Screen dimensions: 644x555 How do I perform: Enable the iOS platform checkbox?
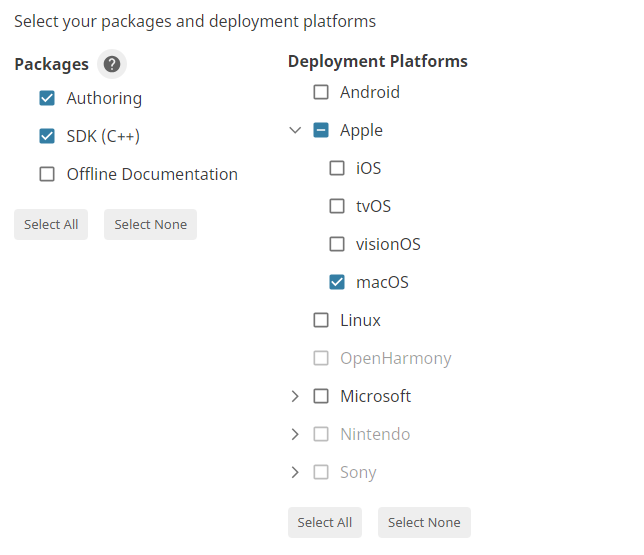coord(337,168)
